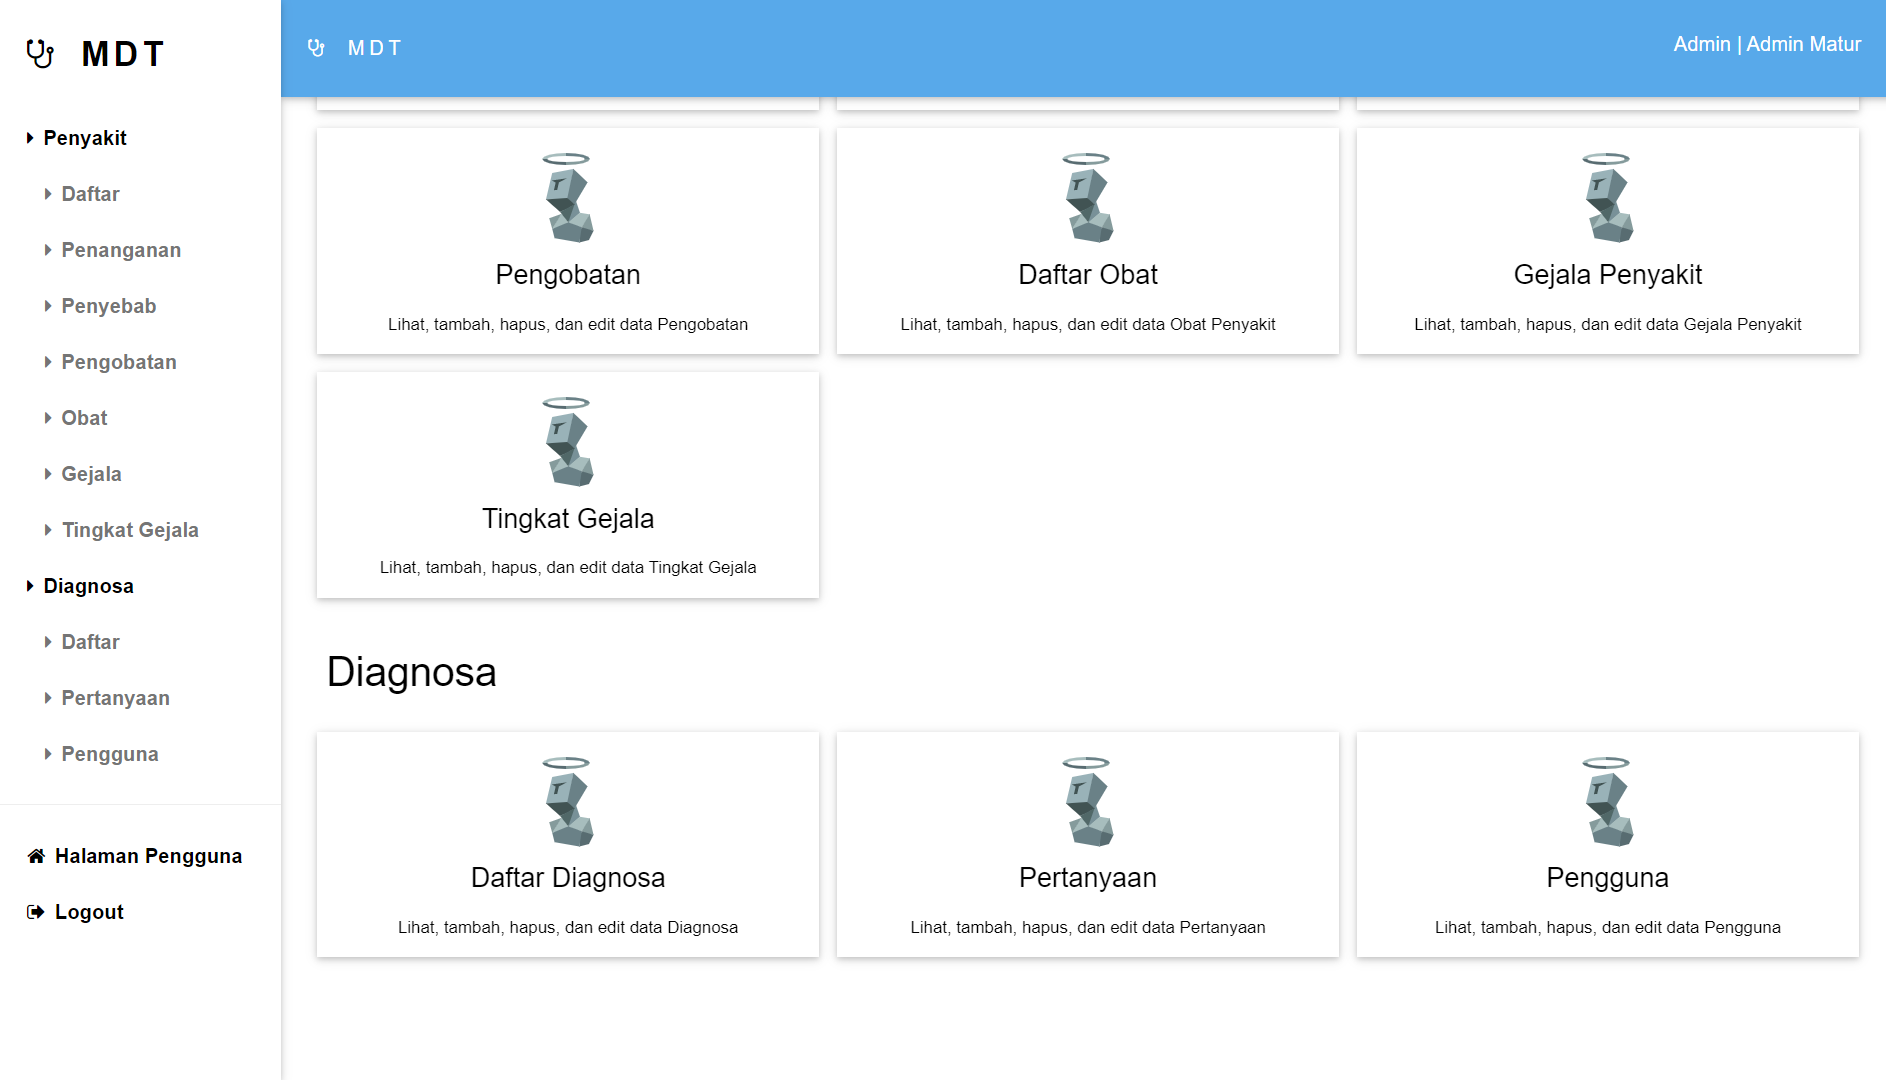
Task: Click the Daftar Obat card figure icon
Action: point(1087,198)
